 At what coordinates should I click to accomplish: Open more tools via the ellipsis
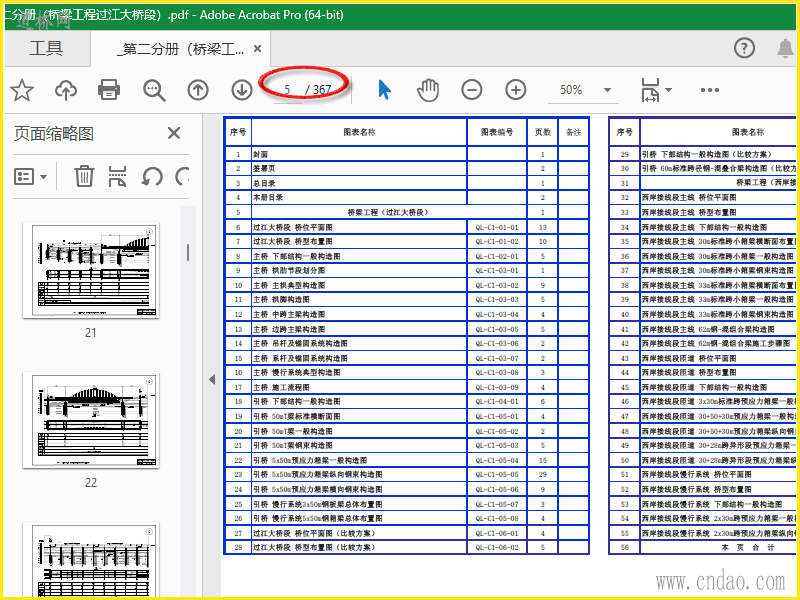point(710,90)
